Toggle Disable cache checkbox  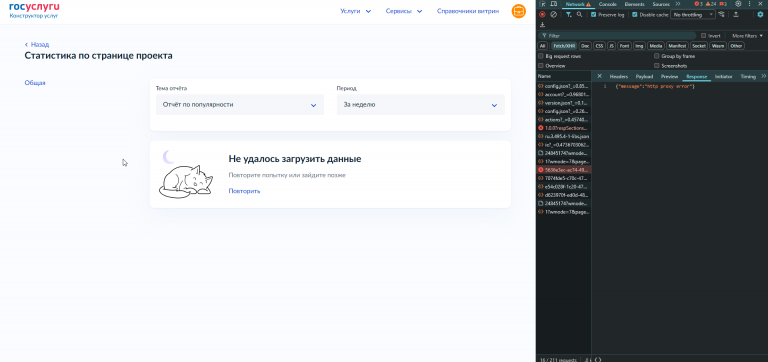[635, 15]
